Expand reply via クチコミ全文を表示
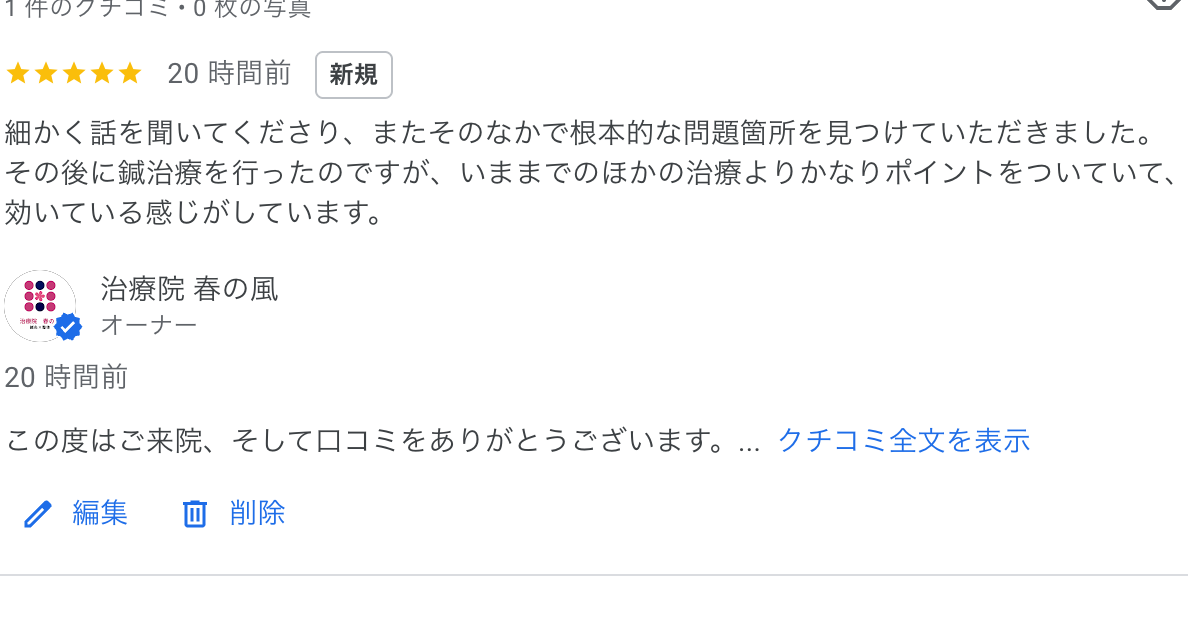This screenshot has height=622, width=1188. tap(903, 440)
